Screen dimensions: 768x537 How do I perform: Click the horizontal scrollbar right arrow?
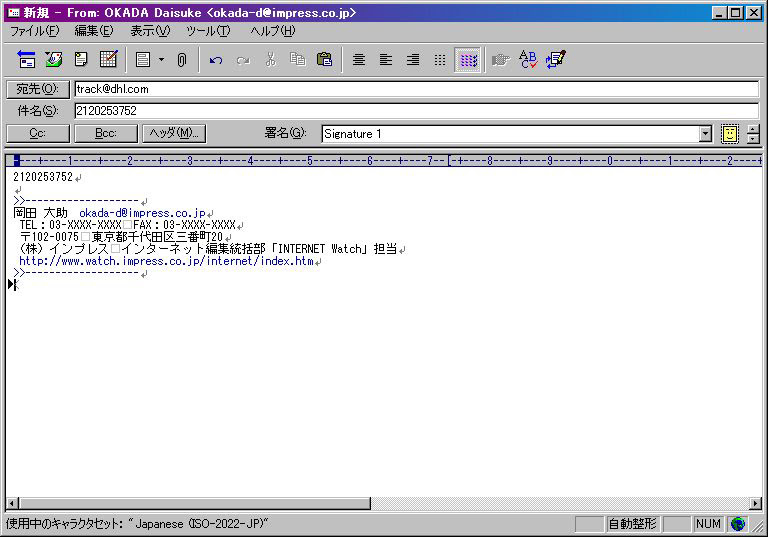click(x=756, y=503)
